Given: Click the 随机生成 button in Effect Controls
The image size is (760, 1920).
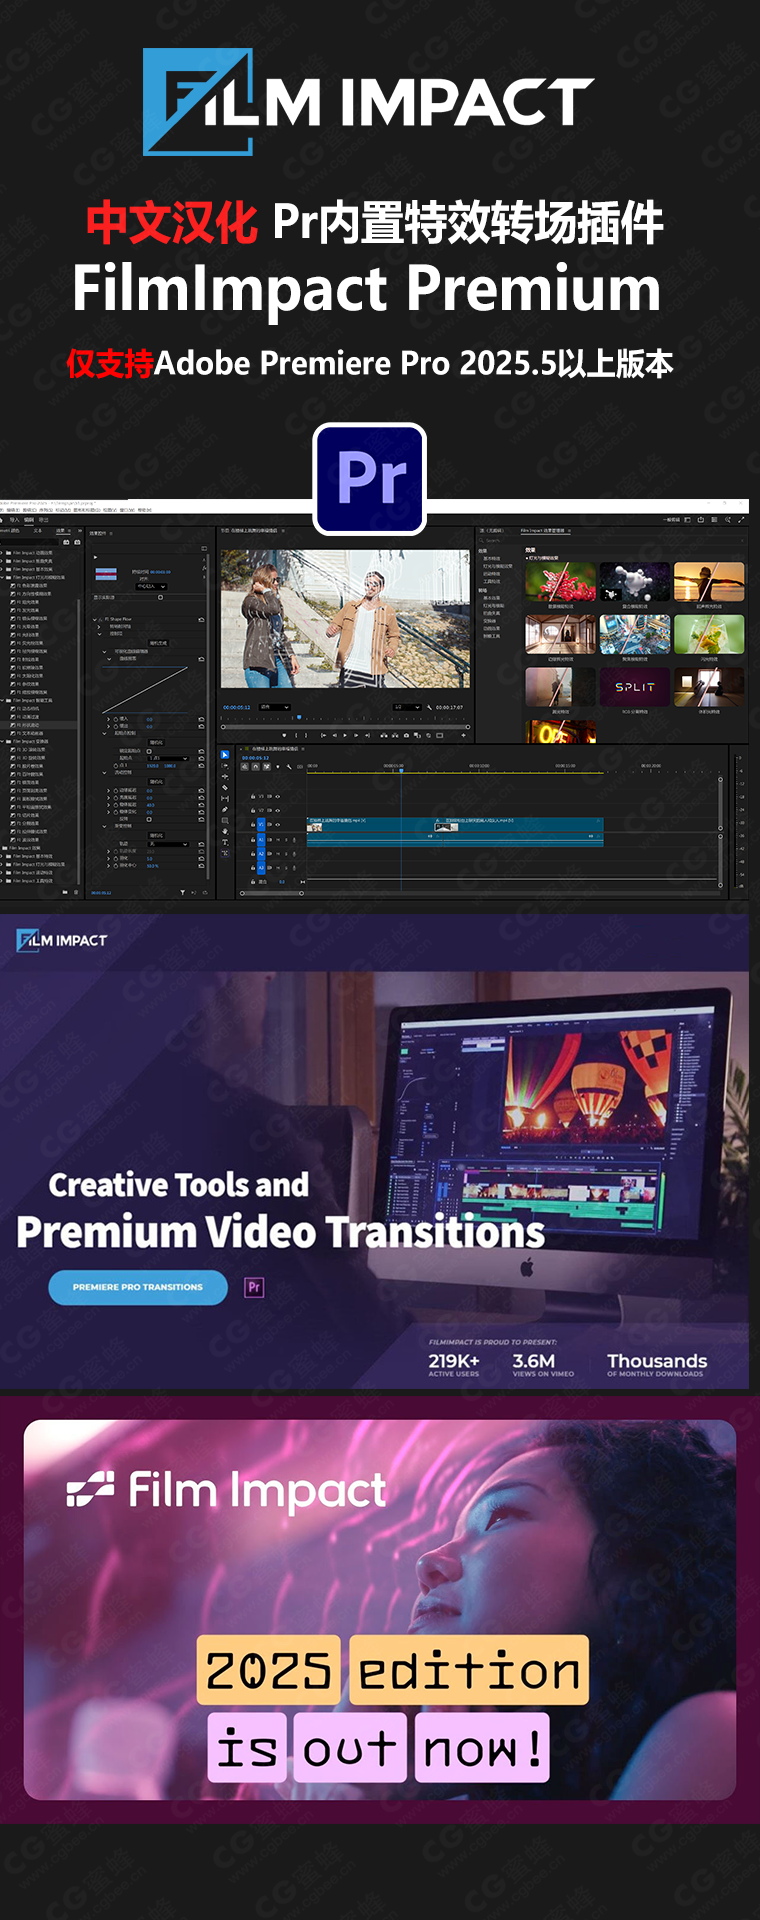Looking at the screenshot, I should click(x=158, y=643).
